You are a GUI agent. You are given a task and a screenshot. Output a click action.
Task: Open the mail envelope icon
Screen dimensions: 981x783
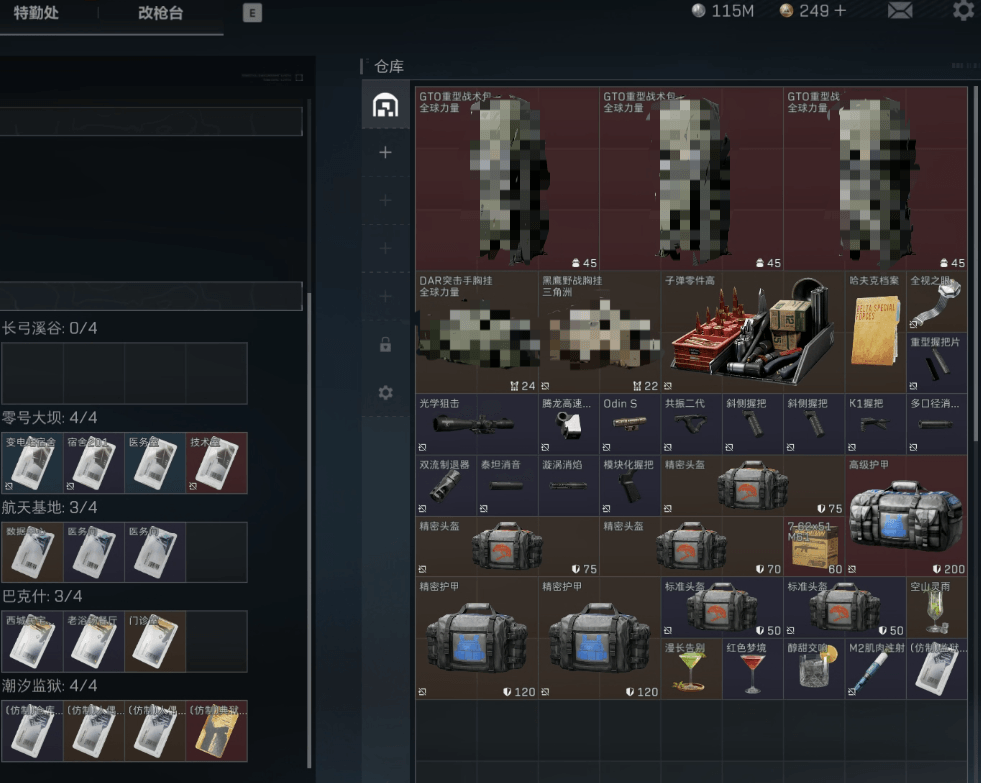[900, 11]
